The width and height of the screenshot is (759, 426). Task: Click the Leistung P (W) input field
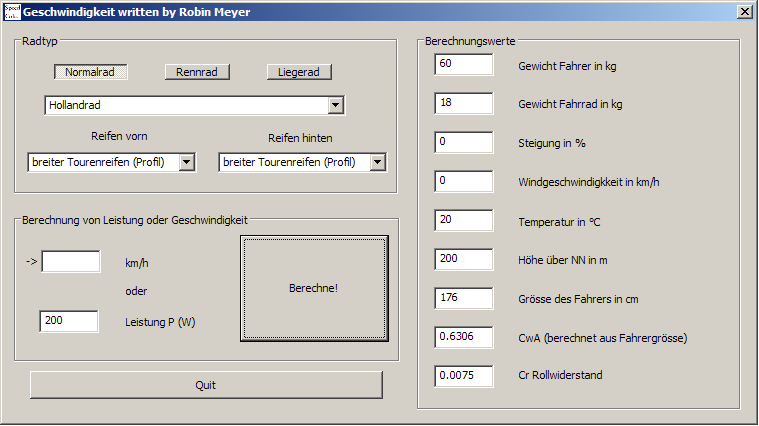click(x=69, y=321)
